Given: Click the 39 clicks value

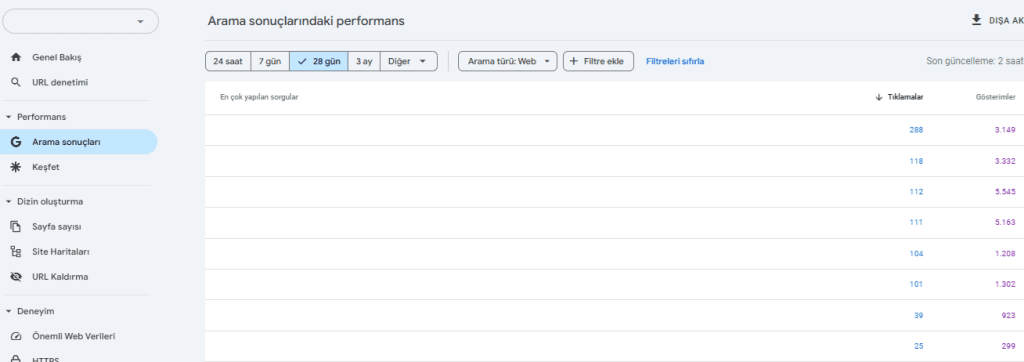Looking at the screenshot, I should 919,316.
